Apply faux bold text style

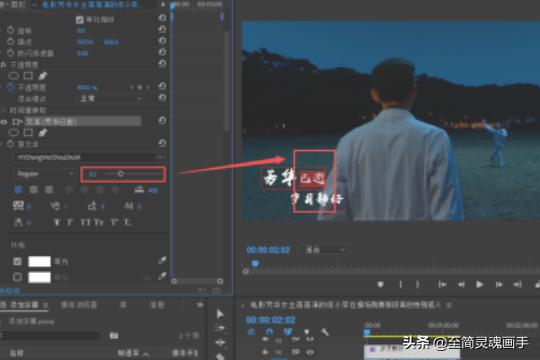(57, 222)
